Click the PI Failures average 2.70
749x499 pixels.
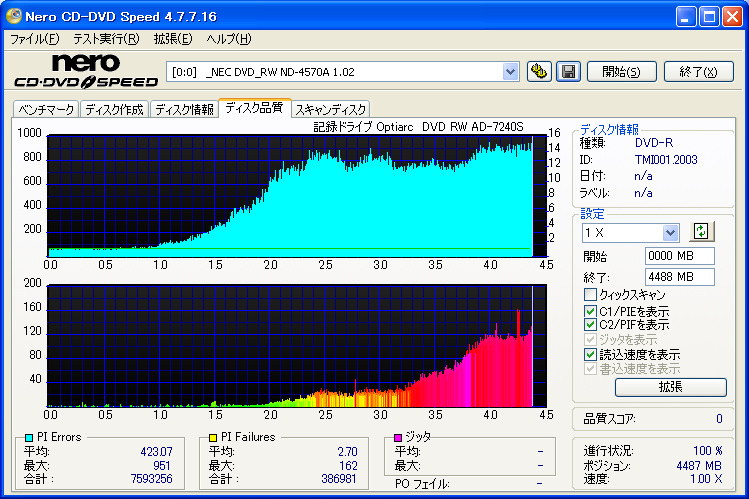coord(347,452)
